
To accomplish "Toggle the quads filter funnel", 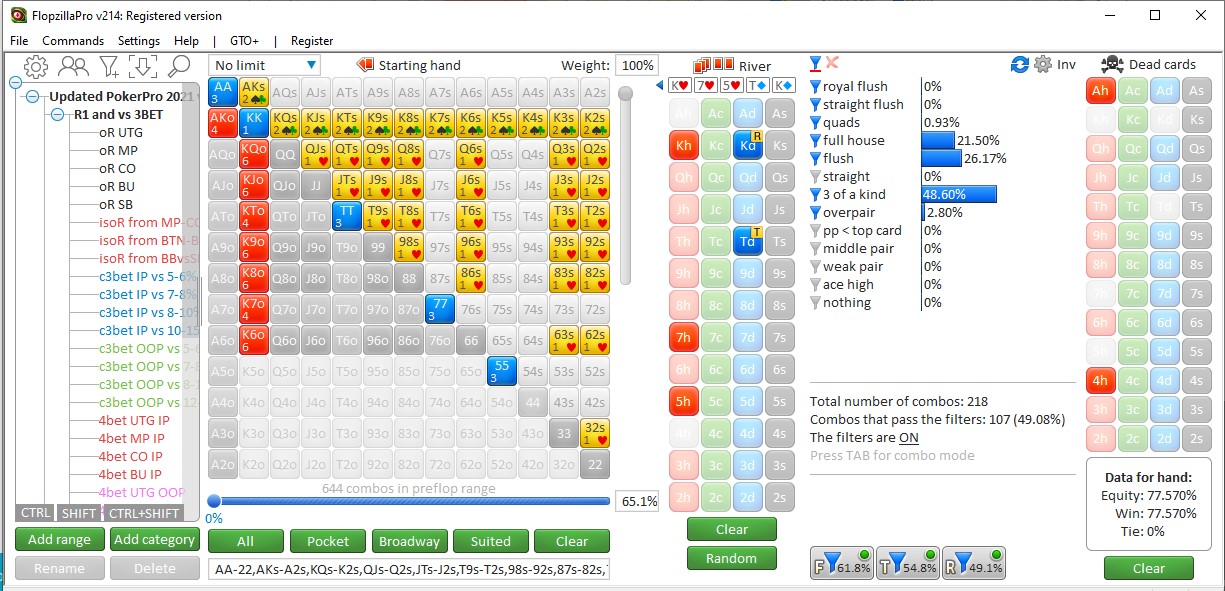I will click(x=815, y=123).
